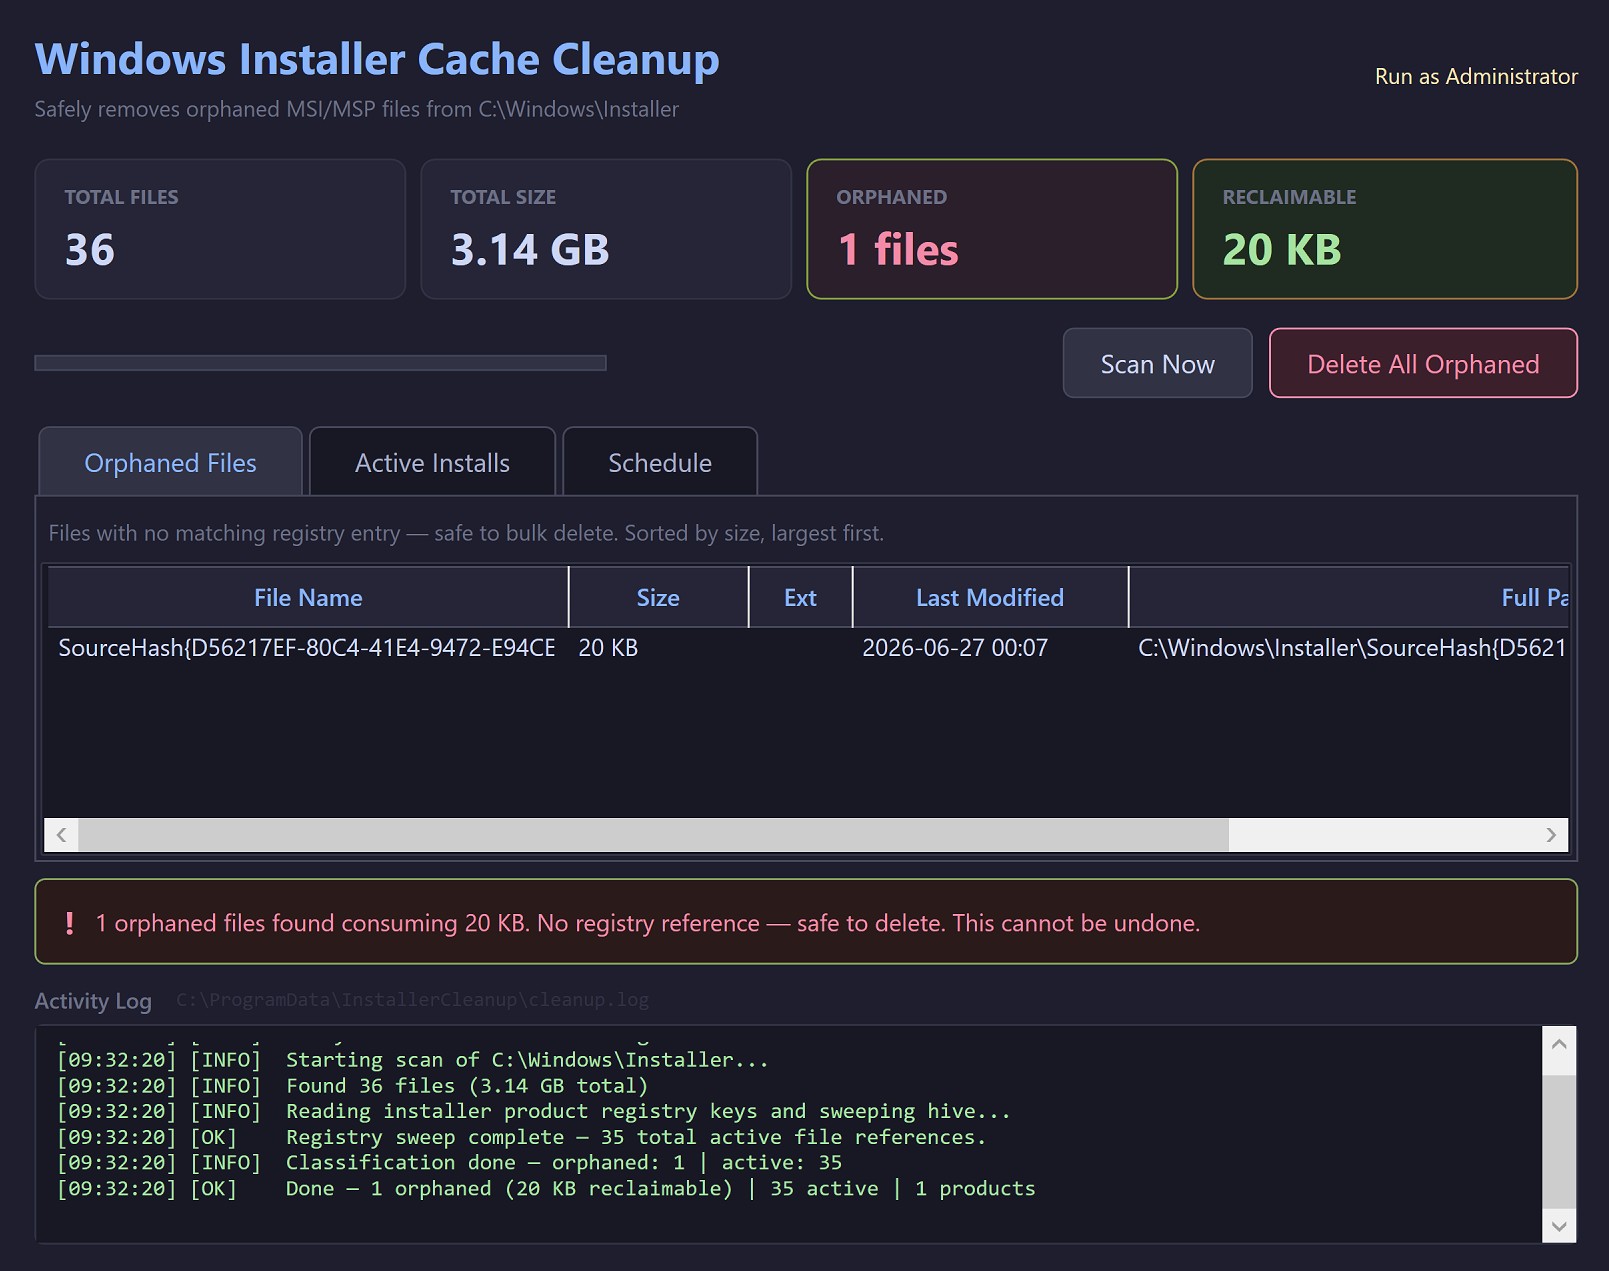Image resolution: width=1609 pixels, height=1271 pixels.
Task: Click the activity log scroll down arrow
Action: tap(1559, 1226)
